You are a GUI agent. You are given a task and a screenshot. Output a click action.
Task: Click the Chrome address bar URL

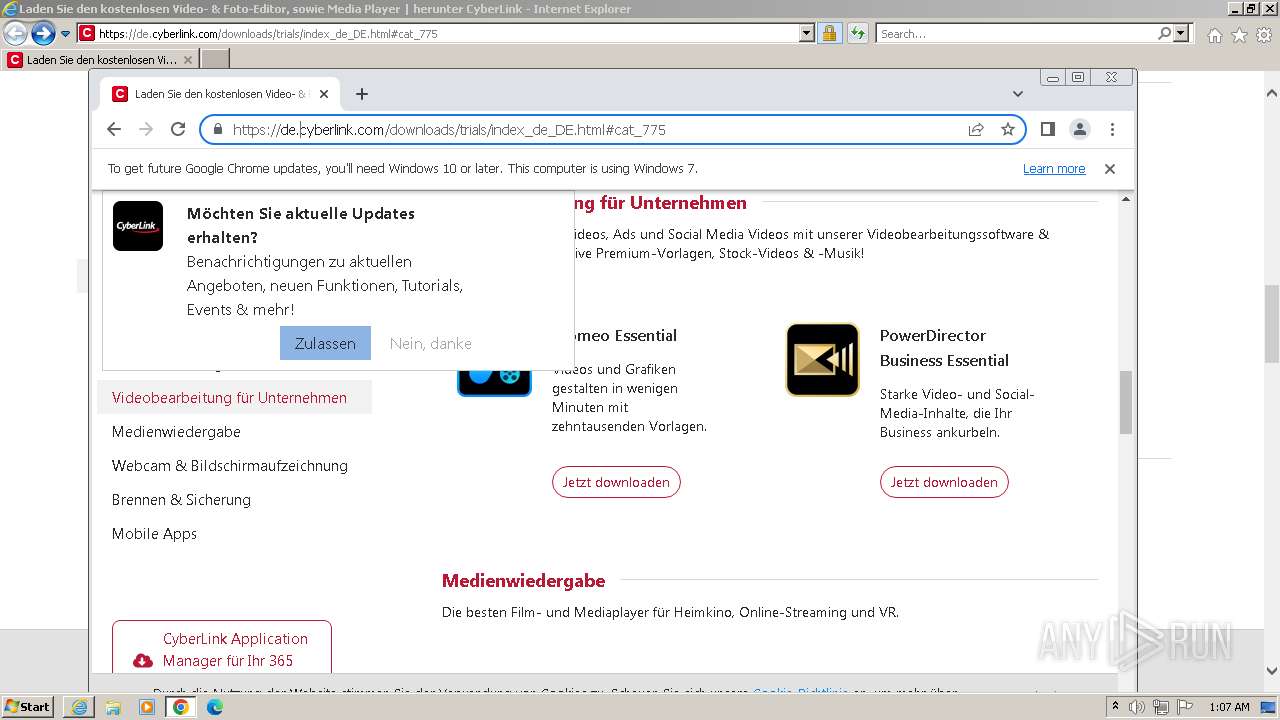click(x=449, y=129)
